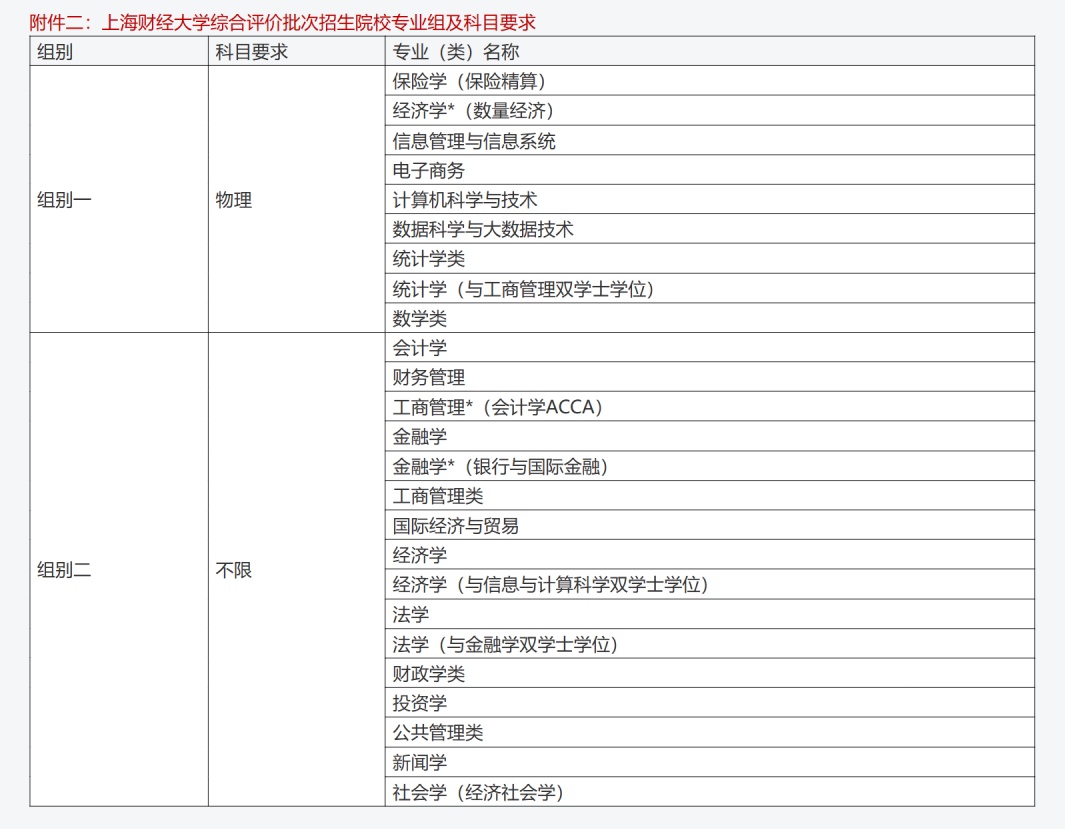Select the 专业（类）名称 column header
The height and width of the screenshot is (829, 1065).
click(x=710, y=52)
